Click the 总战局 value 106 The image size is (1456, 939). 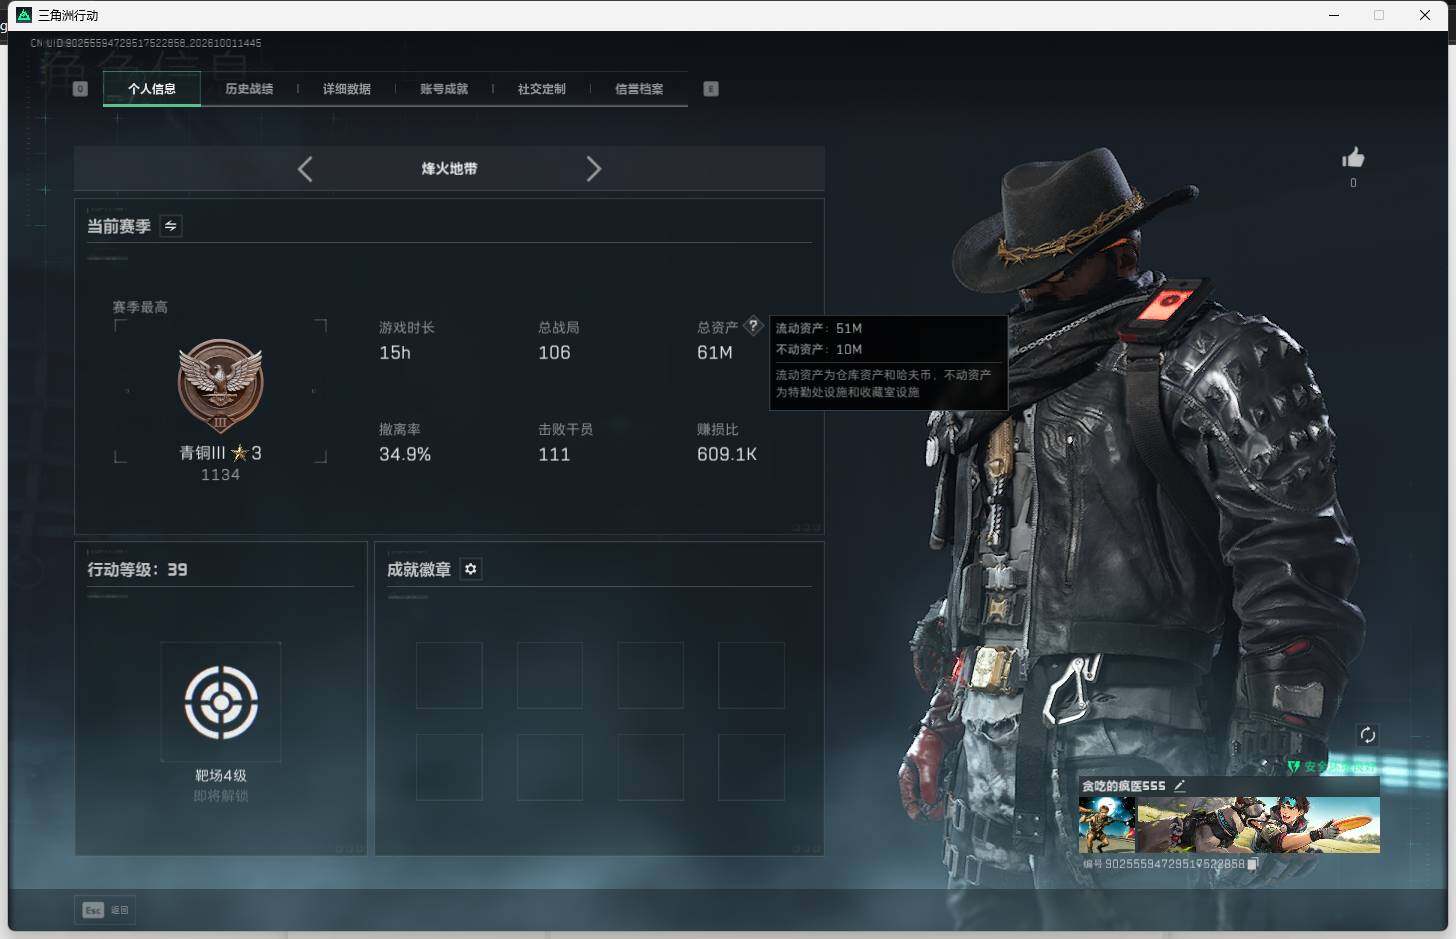[x=554, y=353]
